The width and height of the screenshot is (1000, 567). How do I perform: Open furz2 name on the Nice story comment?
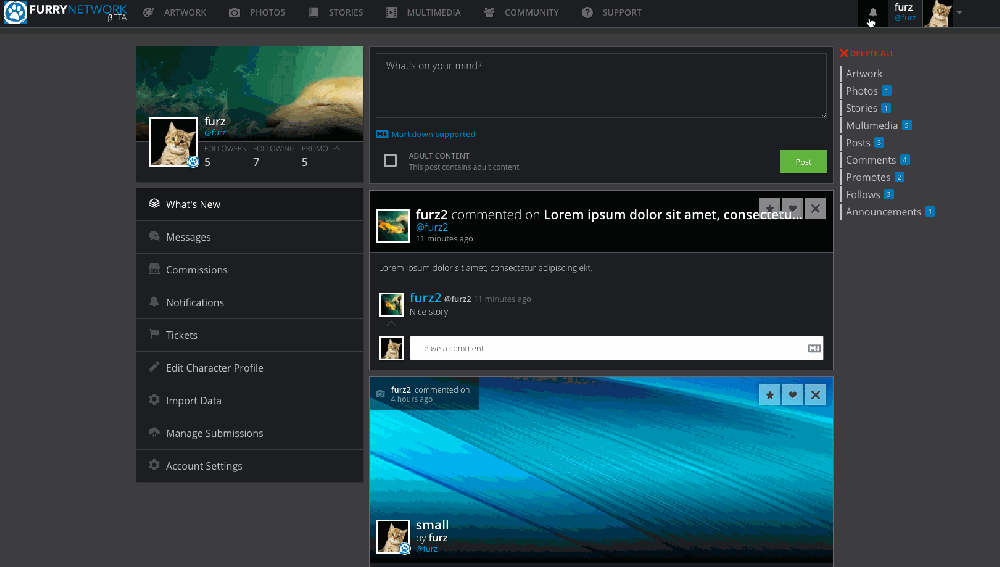click(x=425, y=297)
